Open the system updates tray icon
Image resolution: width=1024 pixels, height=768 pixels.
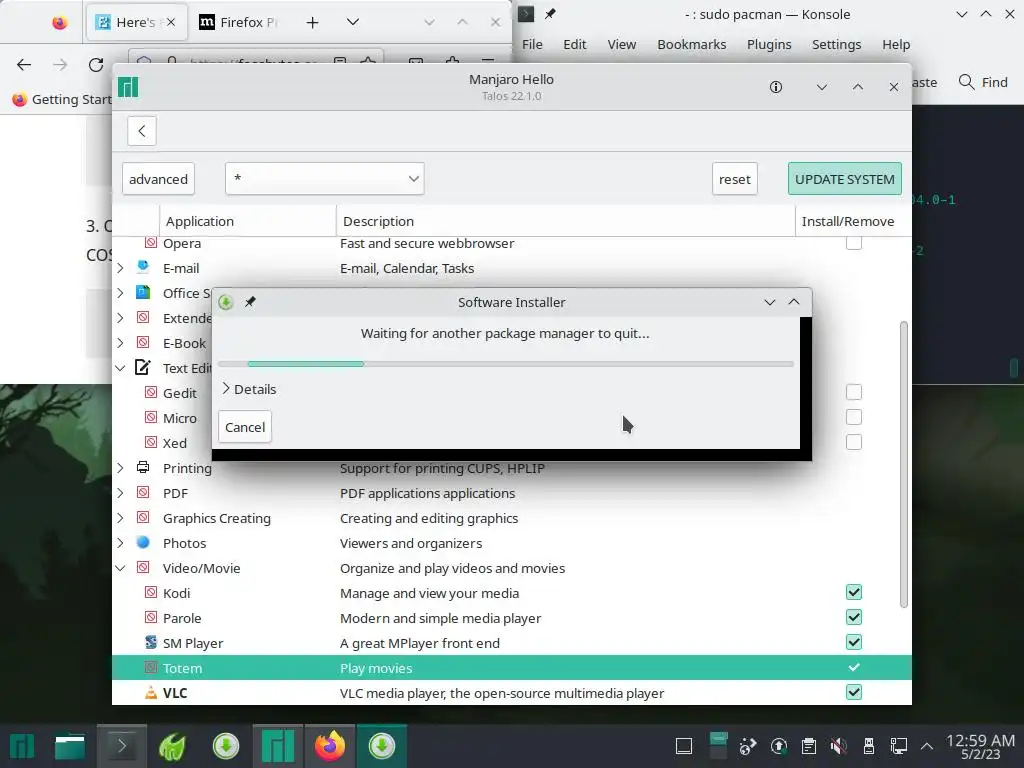click(778, 746)
